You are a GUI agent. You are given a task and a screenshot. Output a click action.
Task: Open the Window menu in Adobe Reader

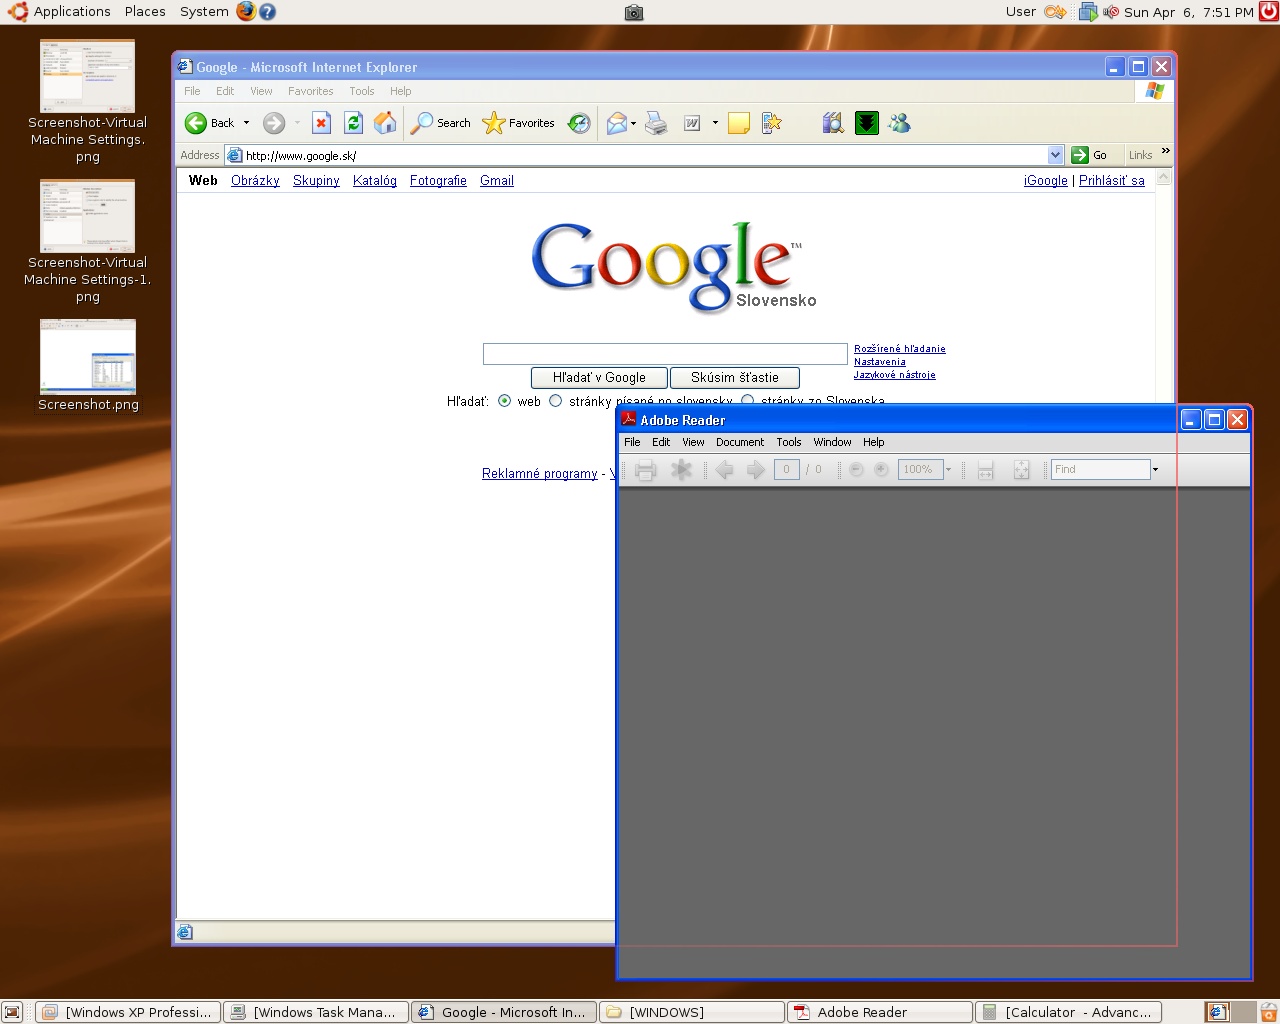pyautogui.click(x=832, y=442)
